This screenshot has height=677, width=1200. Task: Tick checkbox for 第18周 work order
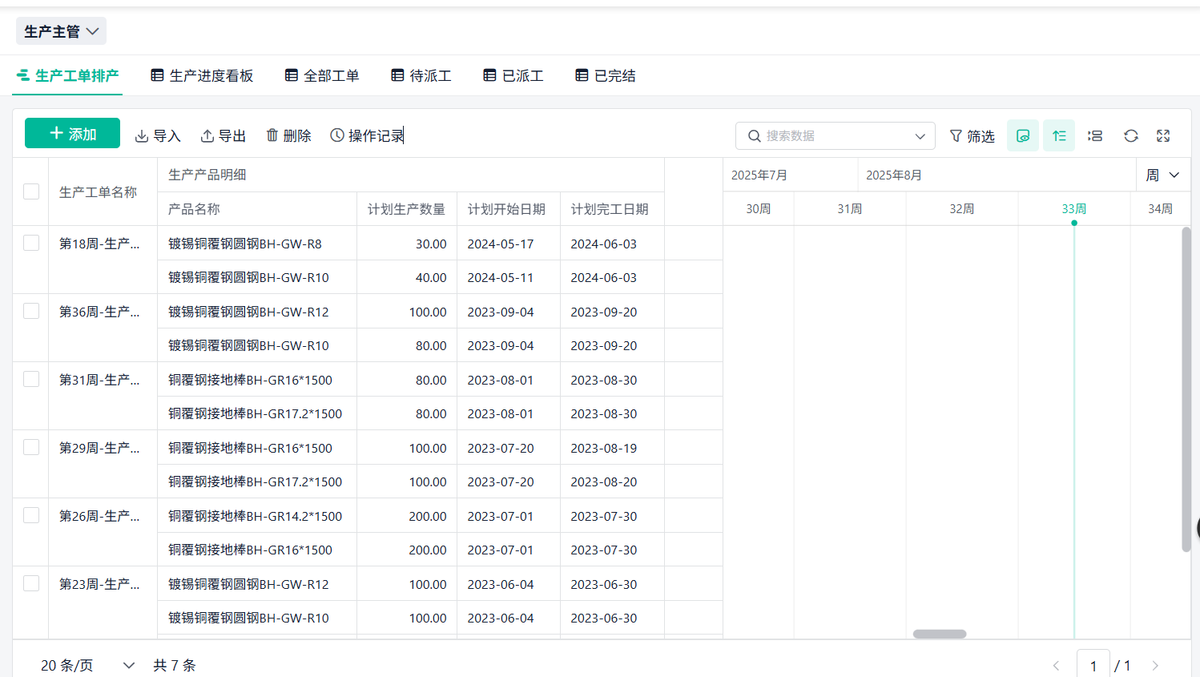31,243
